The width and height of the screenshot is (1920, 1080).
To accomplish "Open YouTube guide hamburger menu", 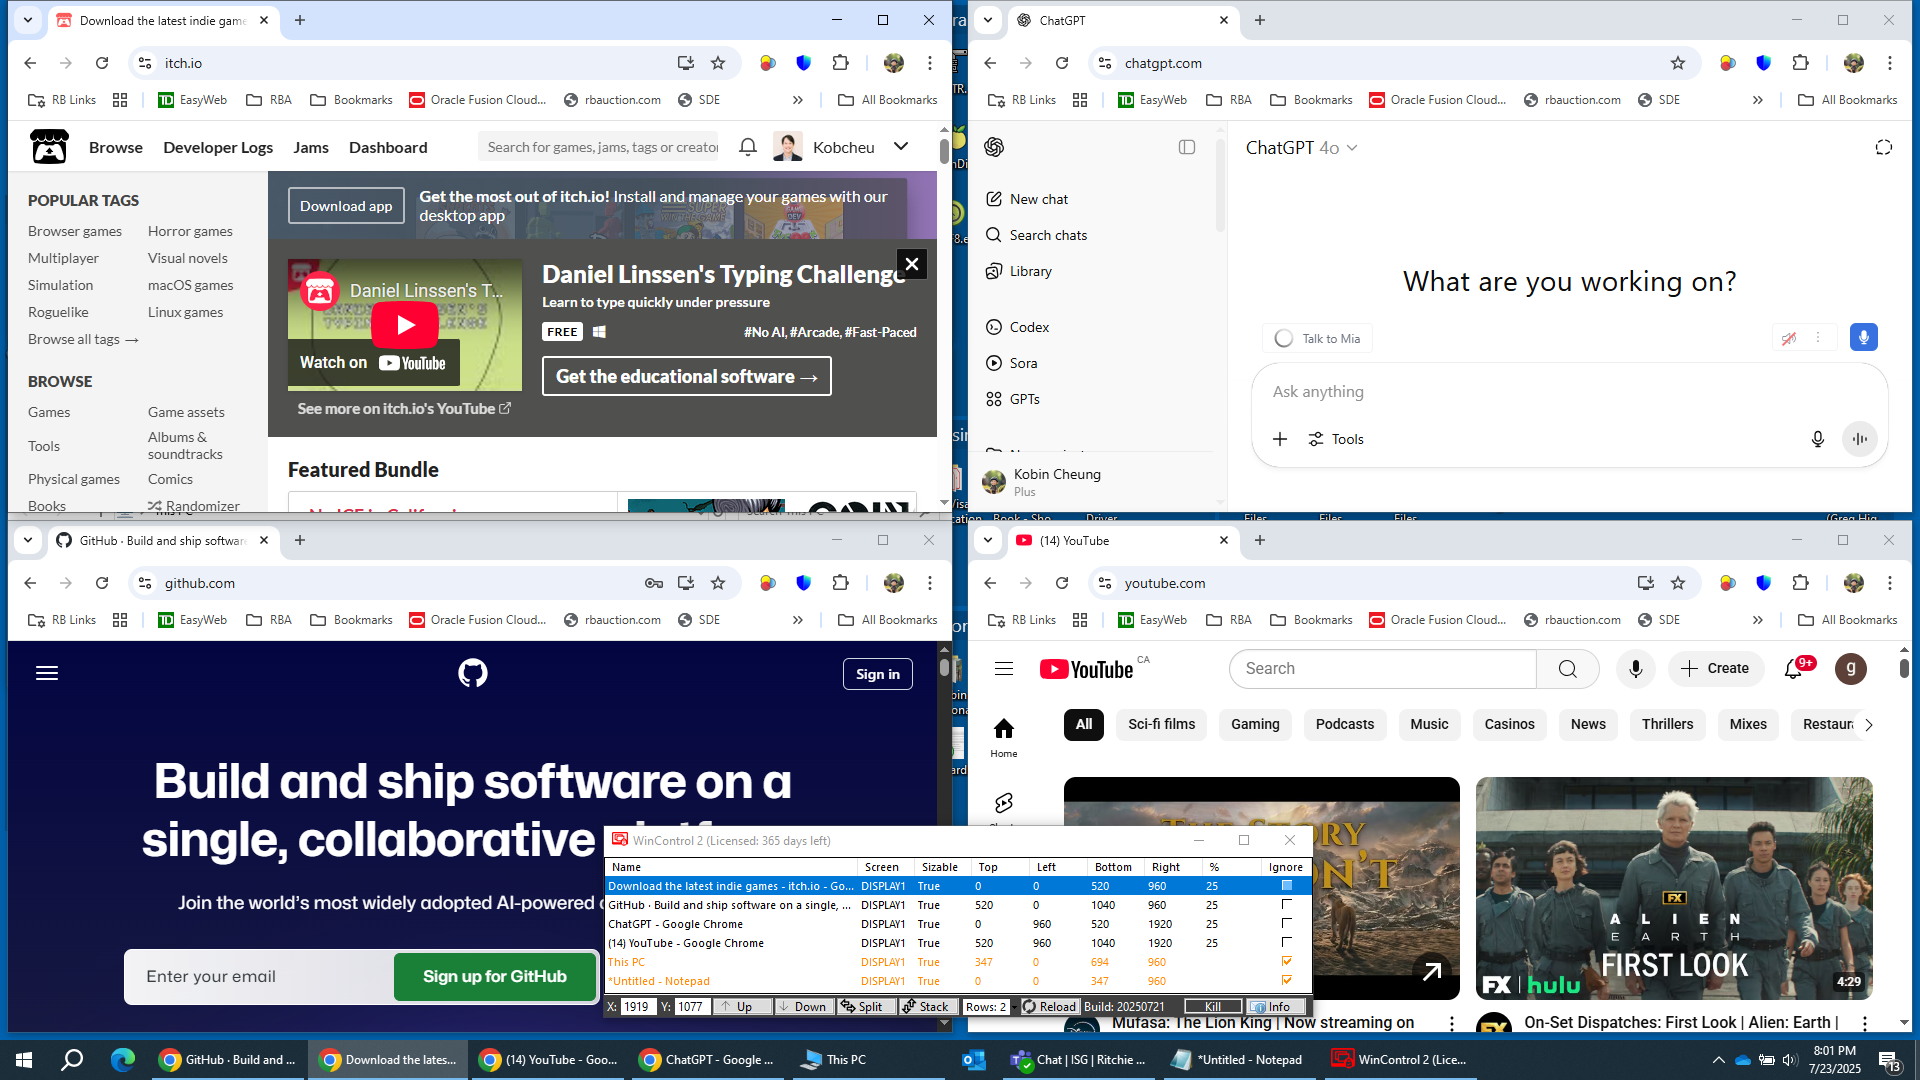I will tap(1004, 669).
